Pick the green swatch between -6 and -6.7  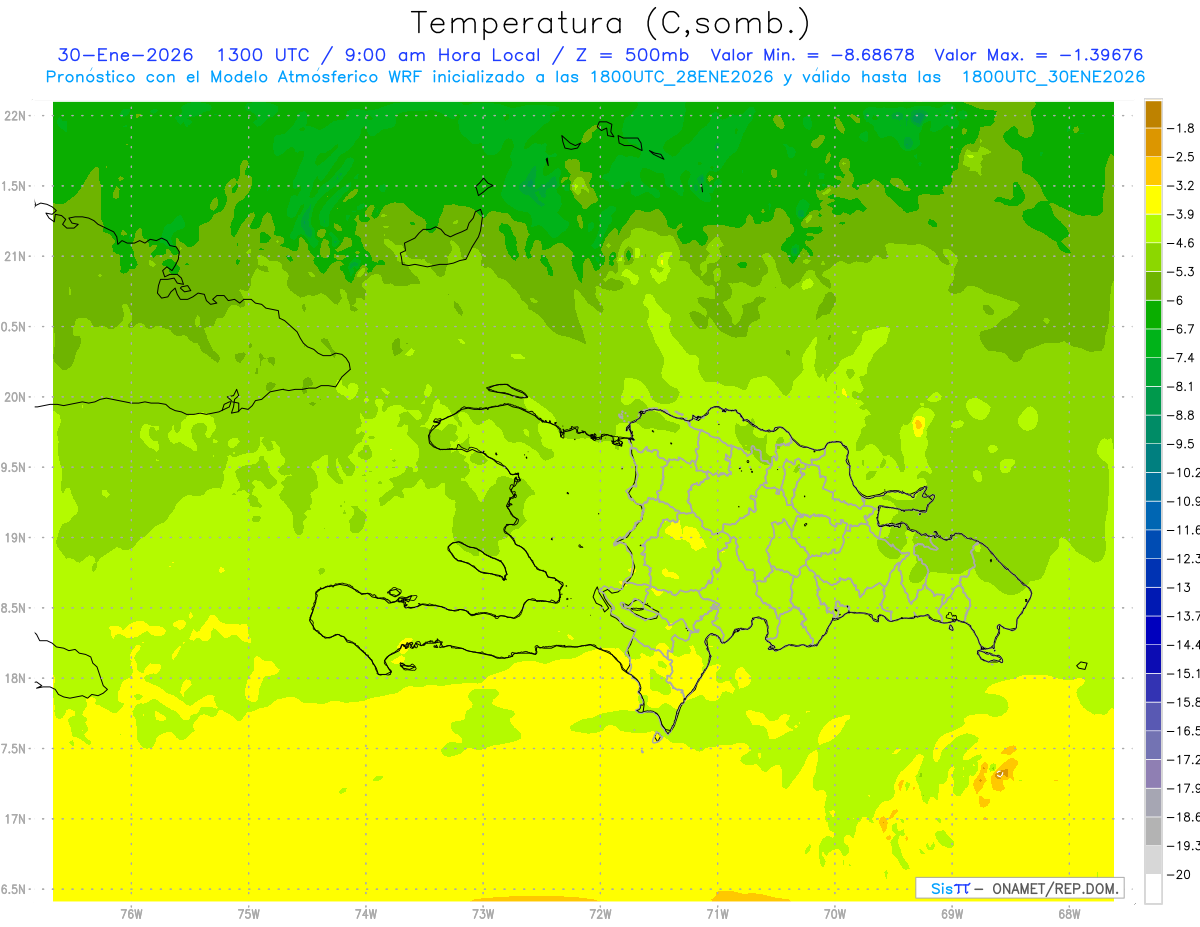click(x=1153, y=315)
